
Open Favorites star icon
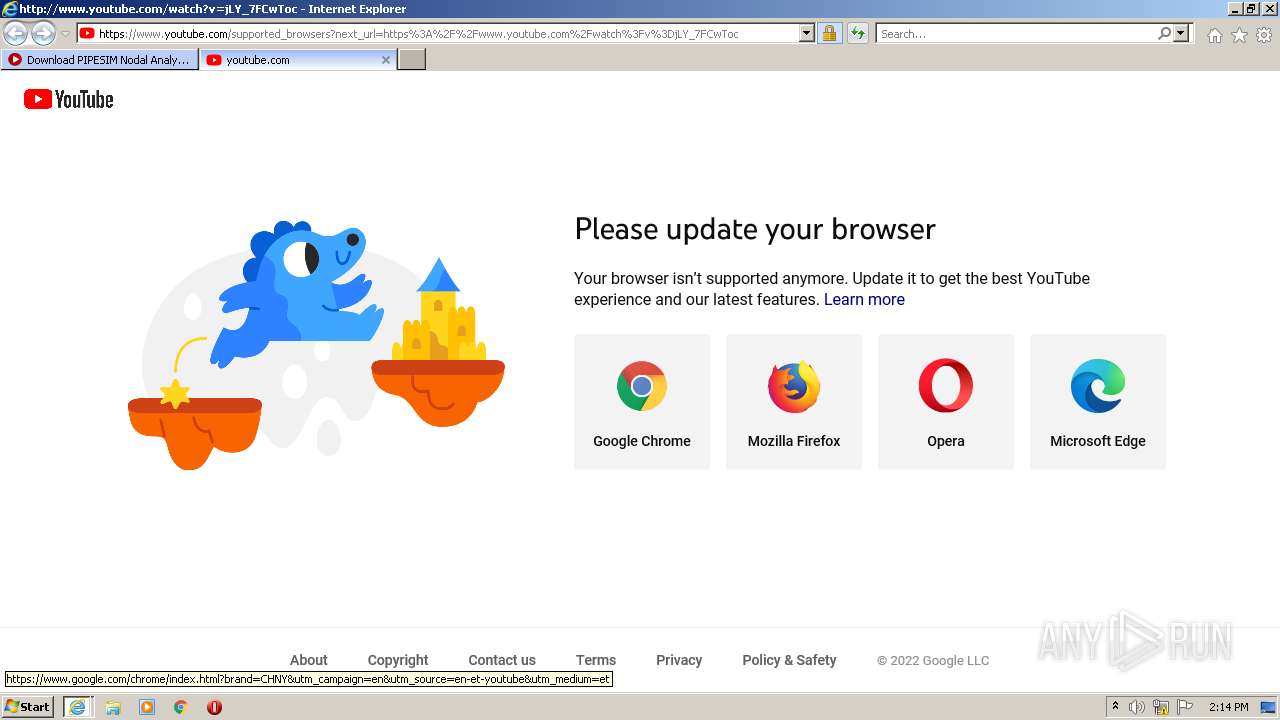[1239, 35]
